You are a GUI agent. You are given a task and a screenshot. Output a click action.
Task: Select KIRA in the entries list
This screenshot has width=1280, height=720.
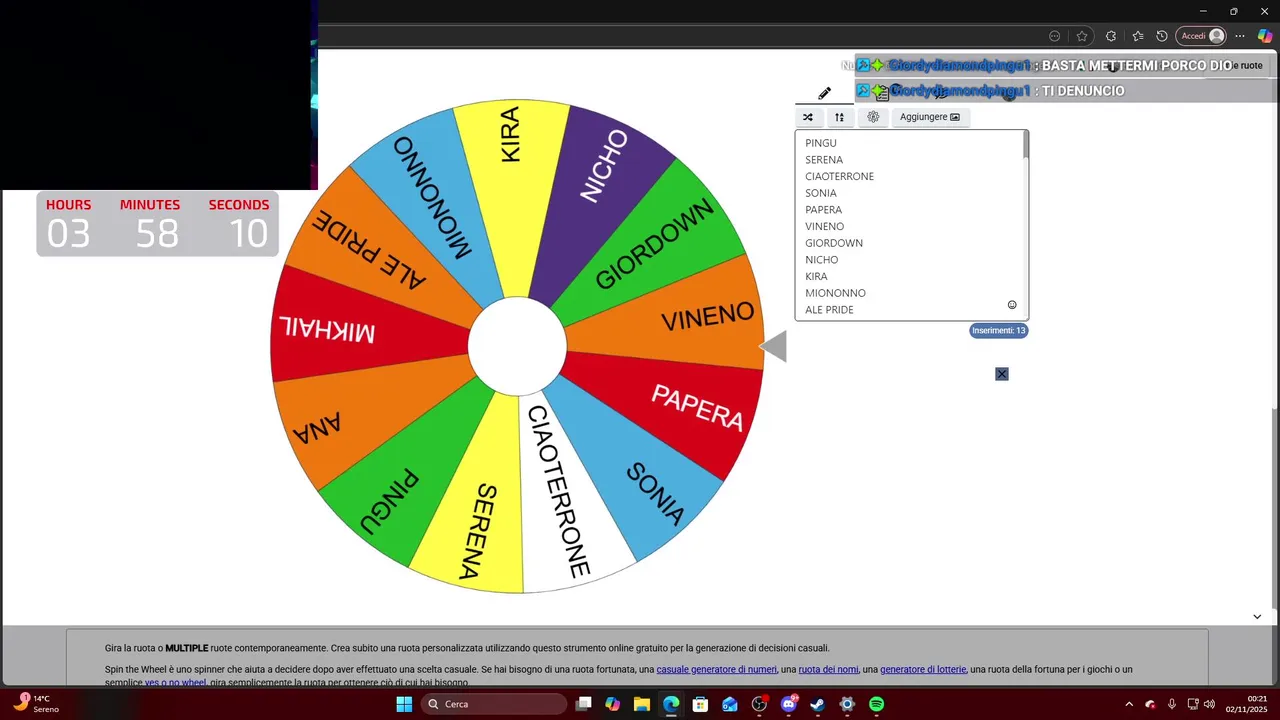pos(816,276)
